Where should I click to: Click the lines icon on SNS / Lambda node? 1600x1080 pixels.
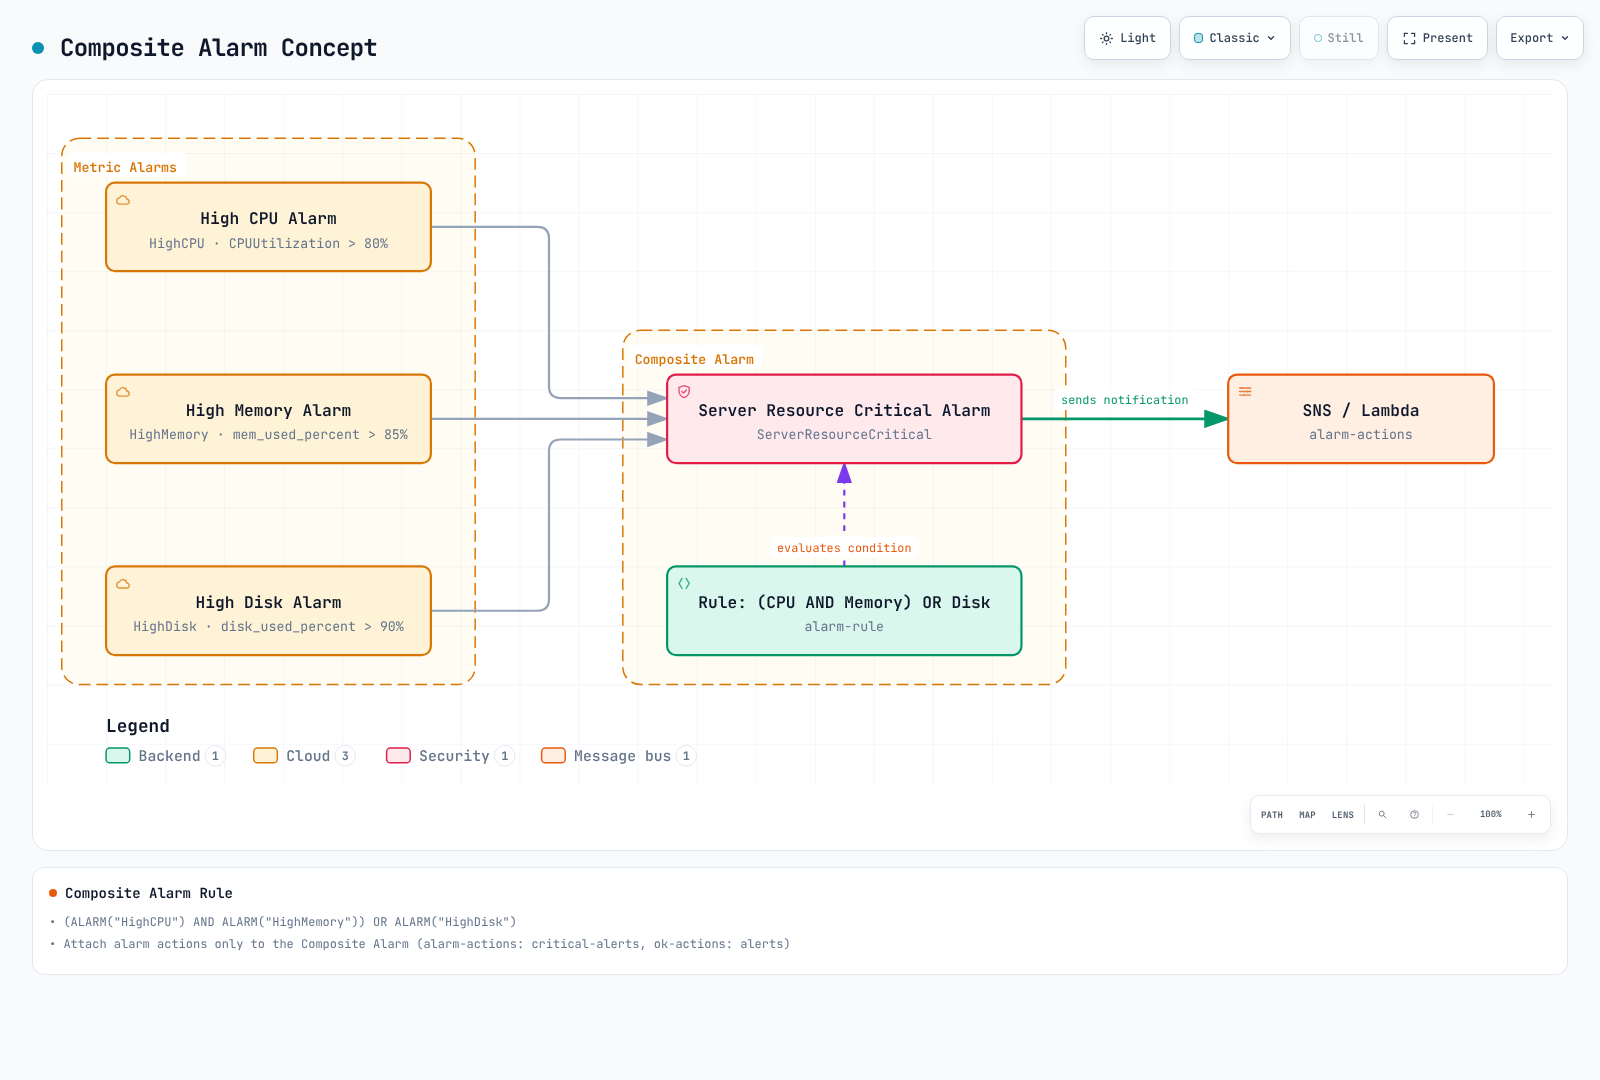pyautogui.click(x=1245, y=392)
